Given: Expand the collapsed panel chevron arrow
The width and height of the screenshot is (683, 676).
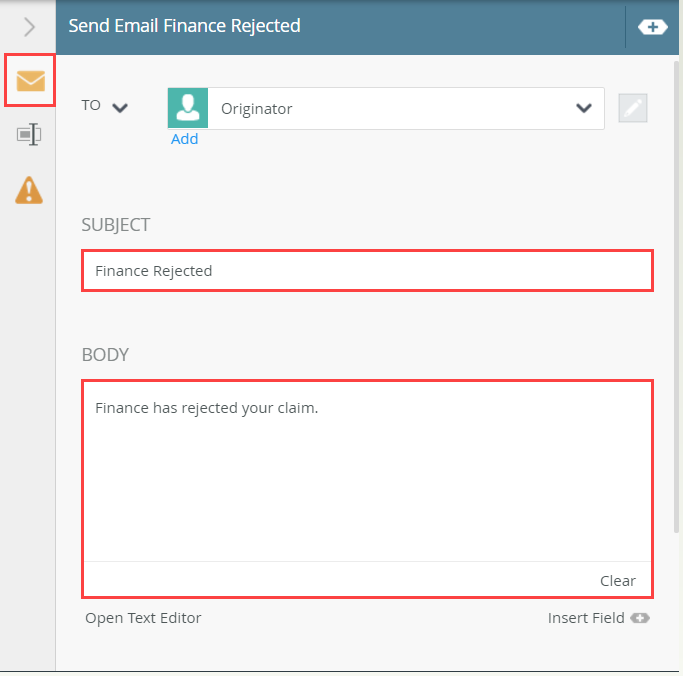Looking at the screenshot, I should (x=29, y=27).
